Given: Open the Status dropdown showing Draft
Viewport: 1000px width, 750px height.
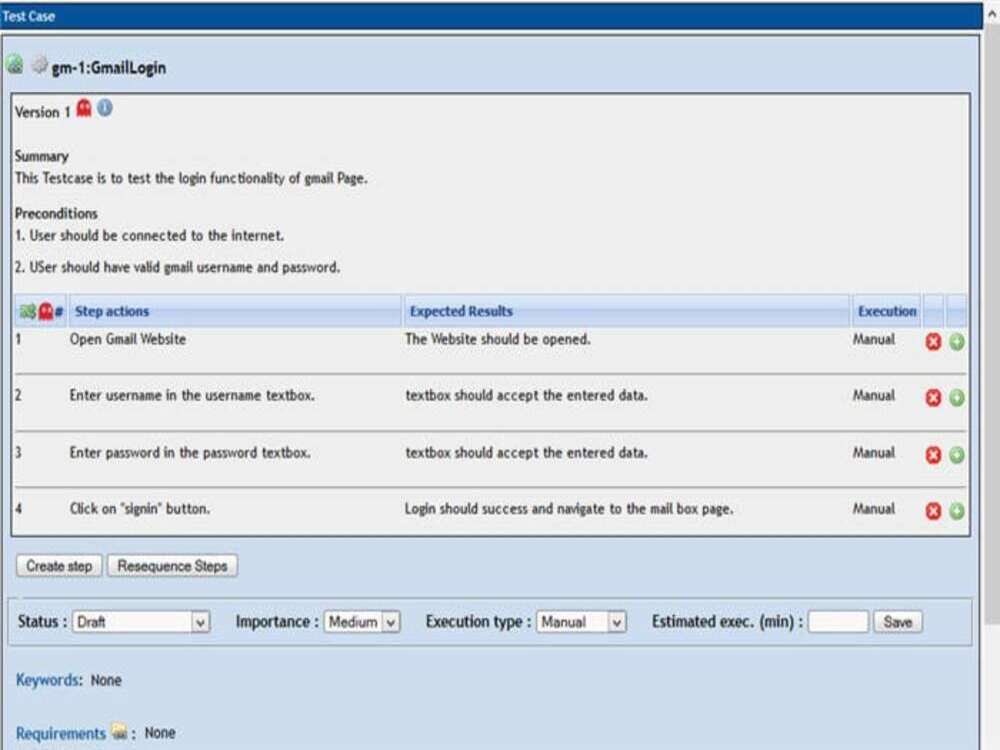Looking at the screenshot, I should pos(142,622).
